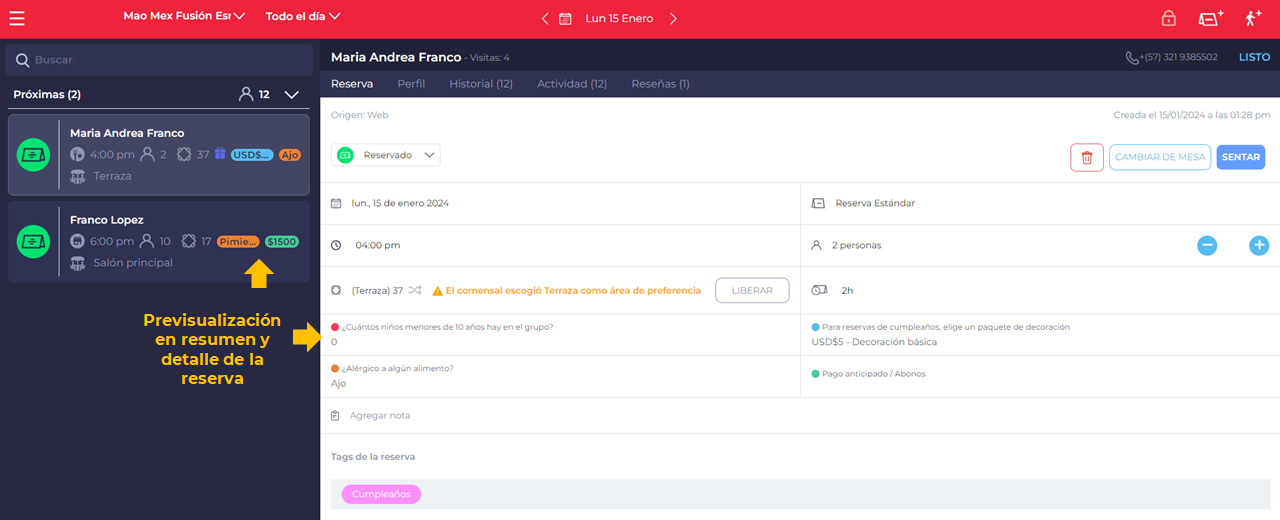The image size is (1280, 520).
Task: Open the Todo el día shift dropdown
Action: pyautogui.click(x=303, y=17)
